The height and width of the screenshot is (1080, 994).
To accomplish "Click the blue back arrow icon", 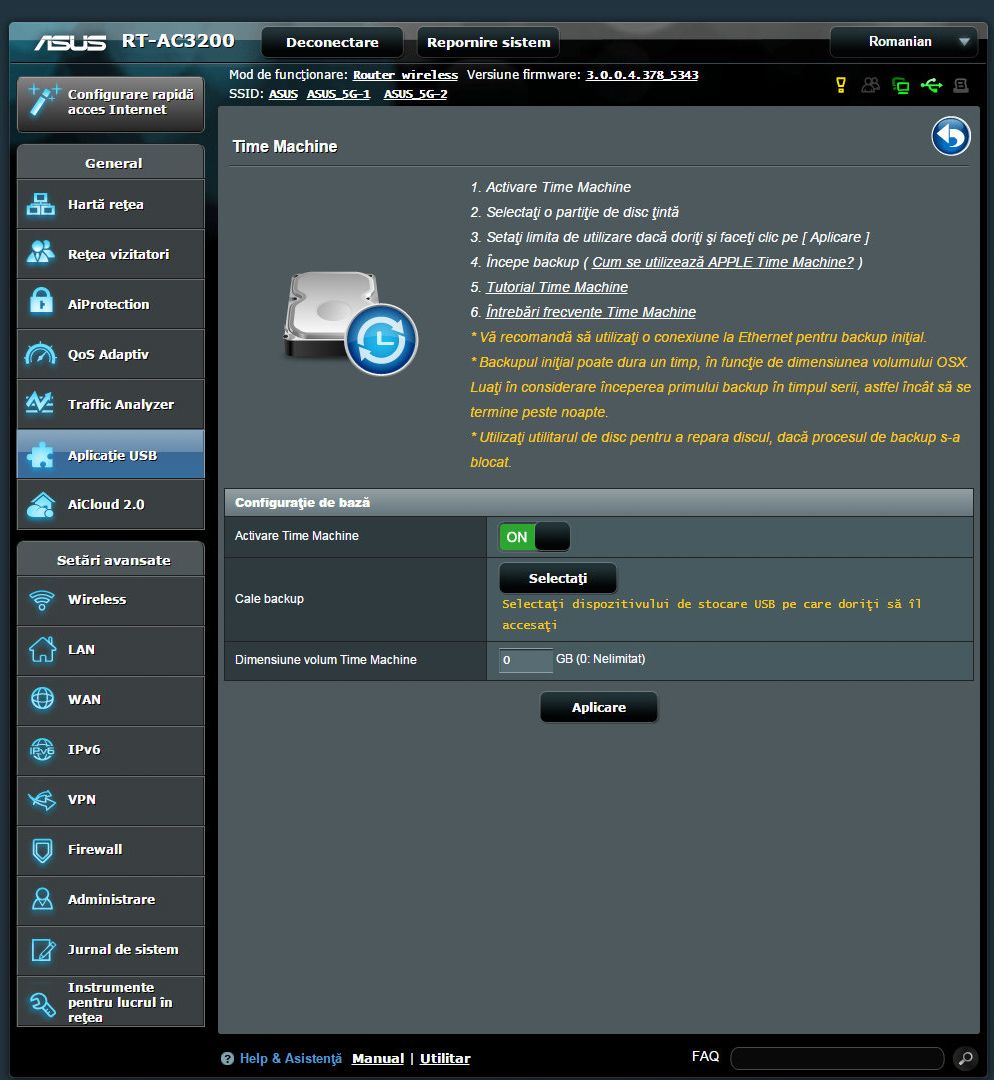I will (950, 137).
